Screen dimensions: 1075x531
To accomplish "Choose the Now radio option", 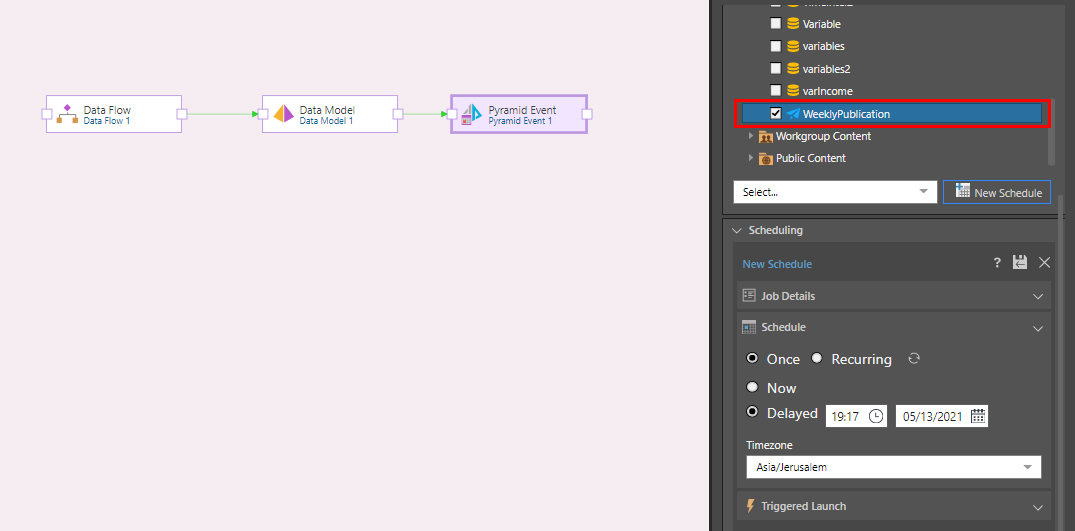I will 752,387.
